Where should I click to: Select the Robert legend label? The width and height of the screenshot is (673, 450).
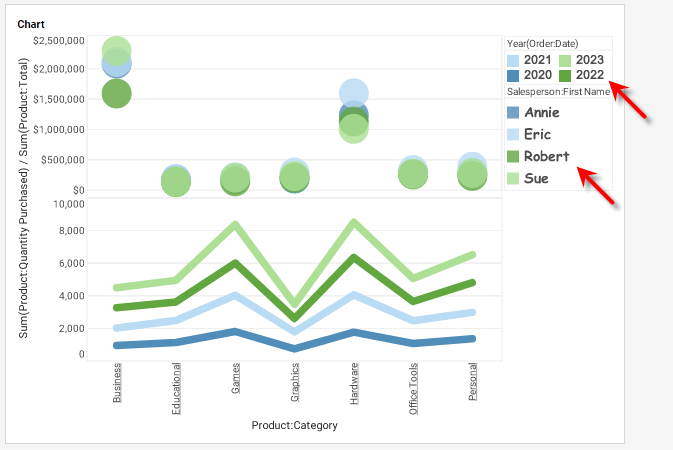tap(547, 156)
